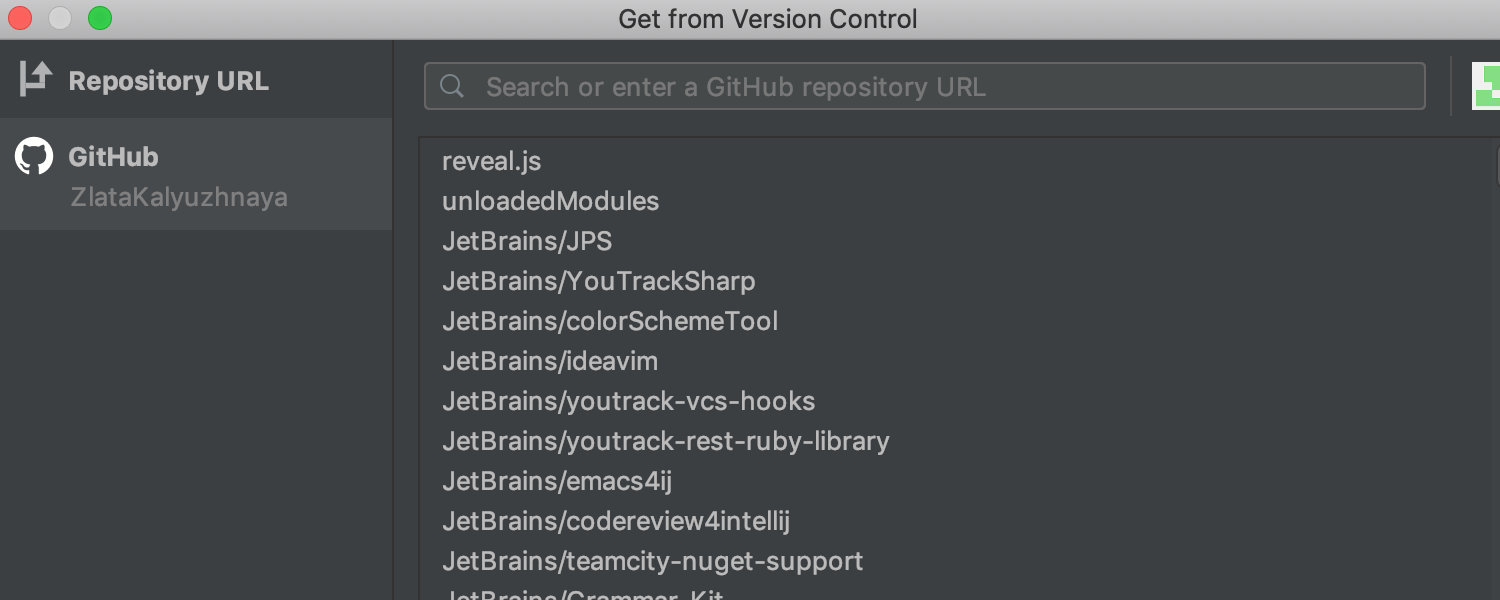Switch to the Repository URL section
This screenshot has height=600, width=1500.
pos(168,81)
